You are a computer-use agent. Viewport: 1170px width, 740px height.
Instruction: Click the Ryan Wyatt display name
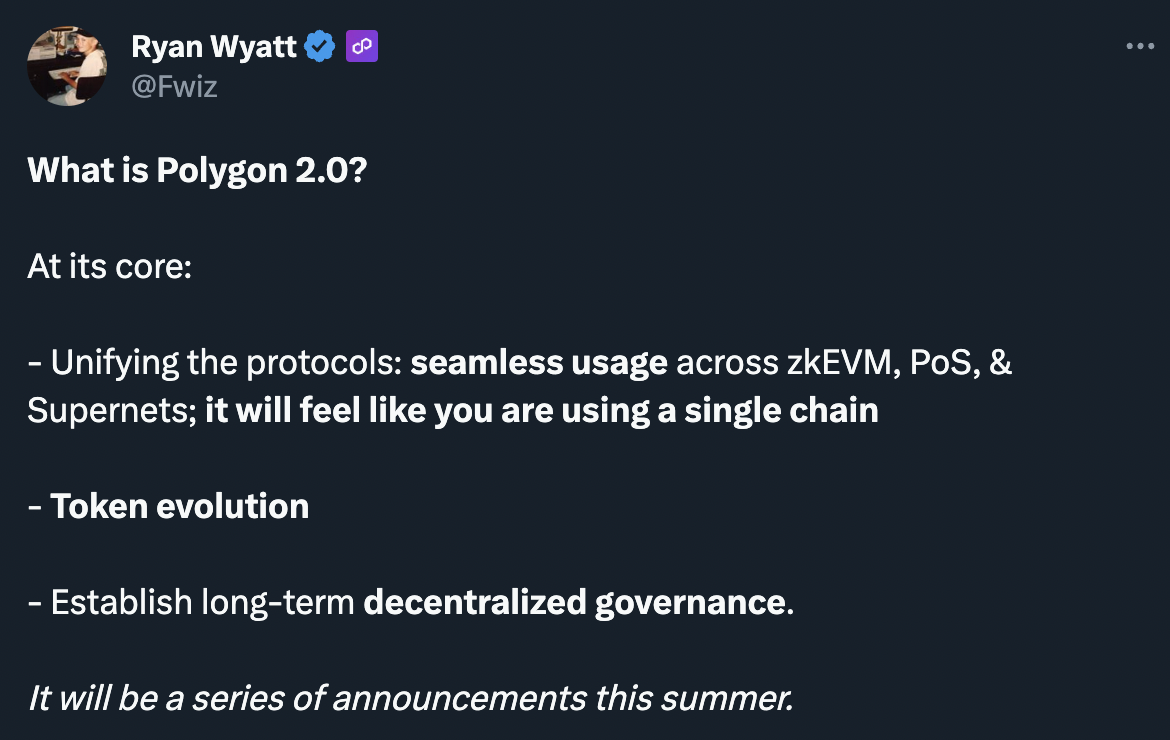click(x=213, y=45)
